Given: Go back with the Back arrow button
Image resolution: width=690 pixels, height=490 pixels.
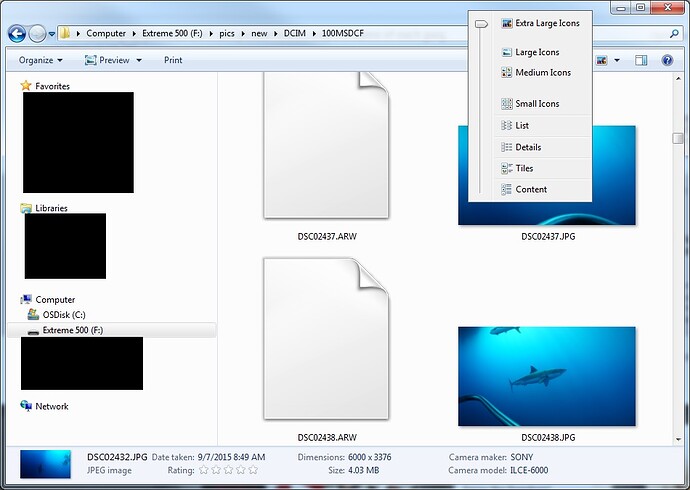Looking at the screenshot, I should [x=17, y=33].
